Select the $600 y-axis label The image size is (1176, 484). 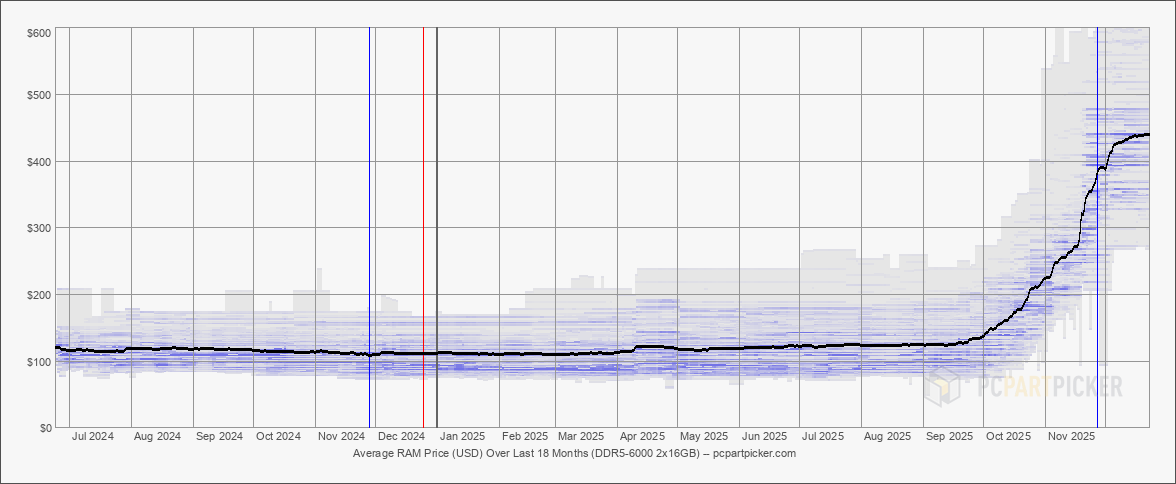click(x=39, y=33)
